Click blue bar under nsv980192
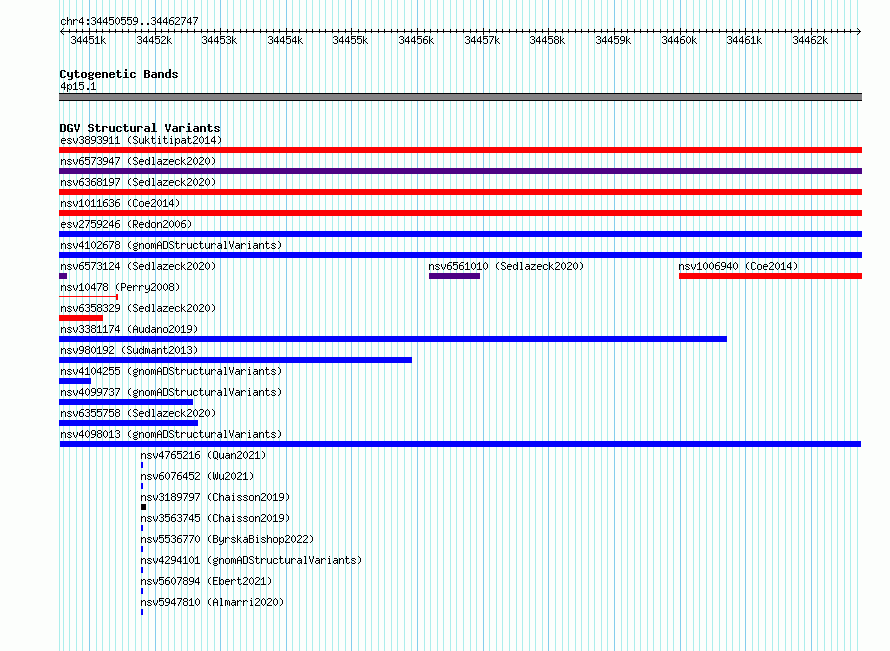Screen dimensions: 890x651 (x=236, y=360)
